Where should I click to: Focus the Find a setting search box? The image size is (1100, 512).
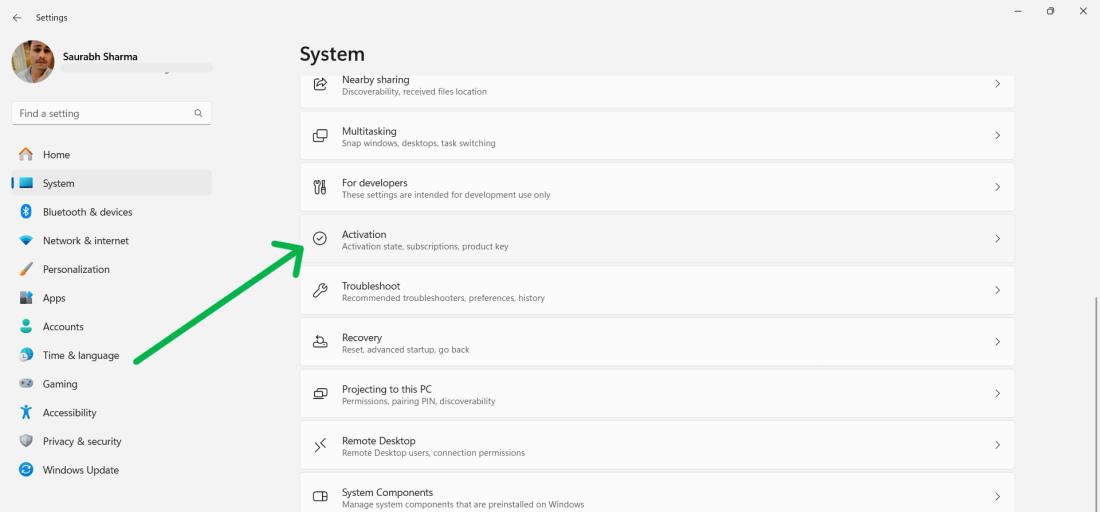pos(100,114)
